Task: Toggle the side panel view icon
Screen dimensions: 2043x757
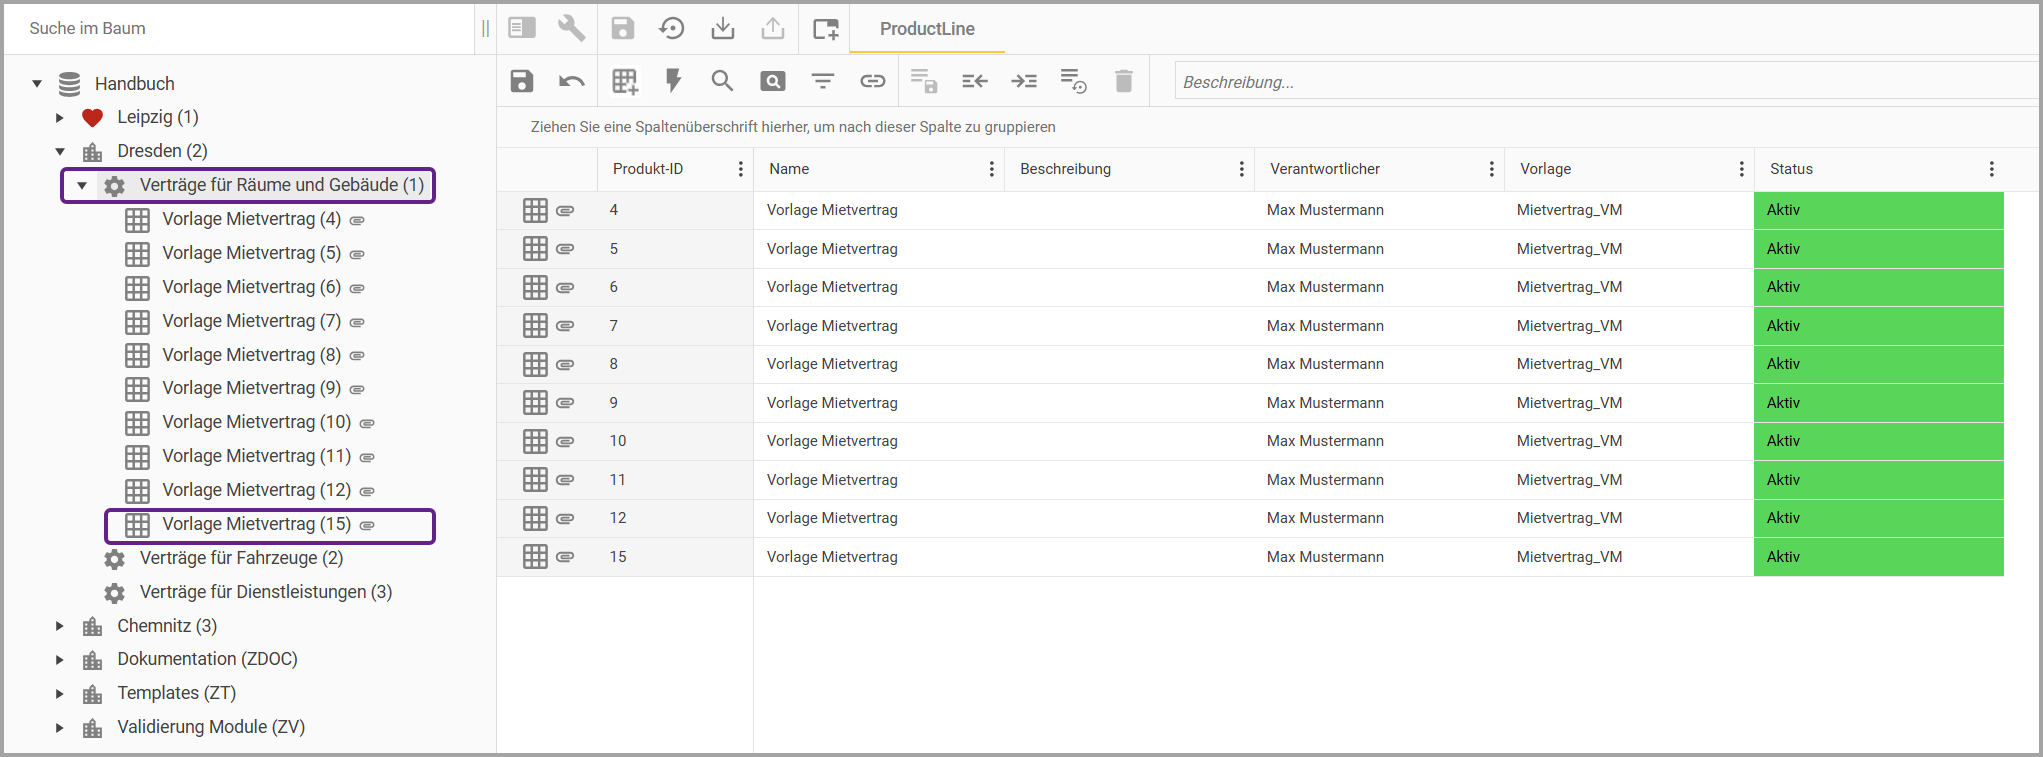Action: [522, 28]
